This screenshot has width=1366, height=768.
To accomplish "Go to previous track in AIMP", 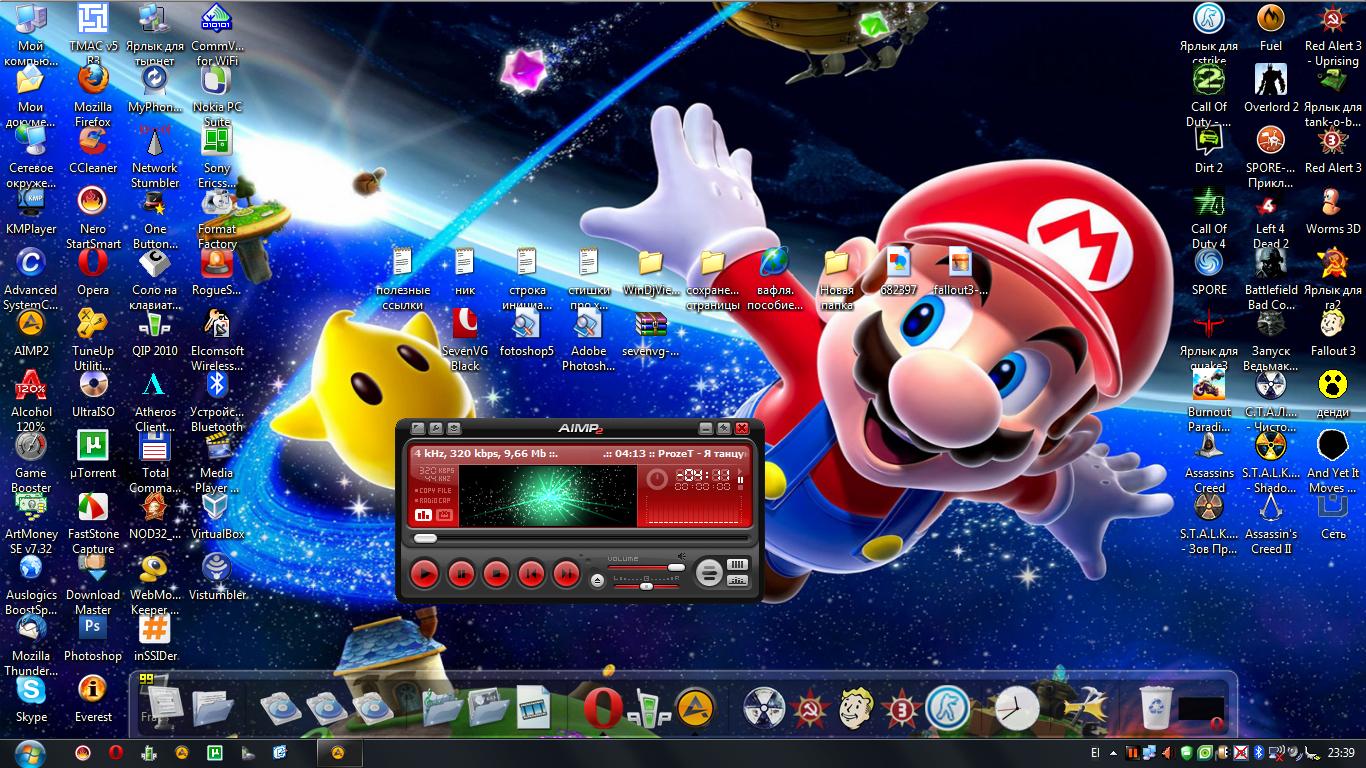I will tap(531, 574).
